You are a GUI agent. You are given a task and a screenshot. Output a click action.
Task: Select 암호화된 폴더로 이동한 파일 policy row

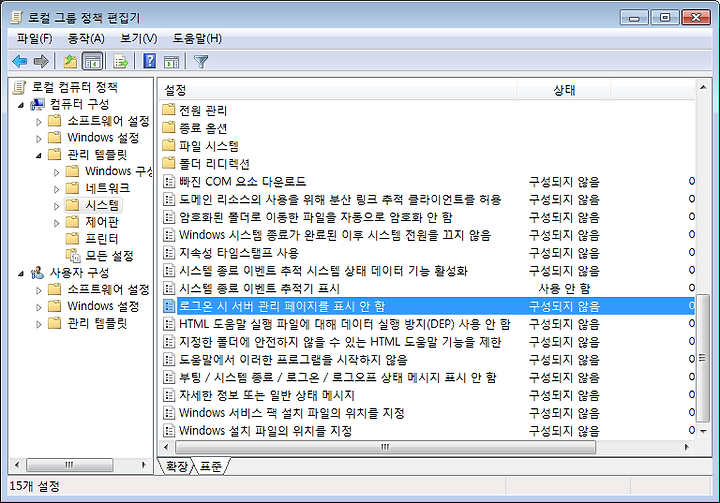(315, 217)
